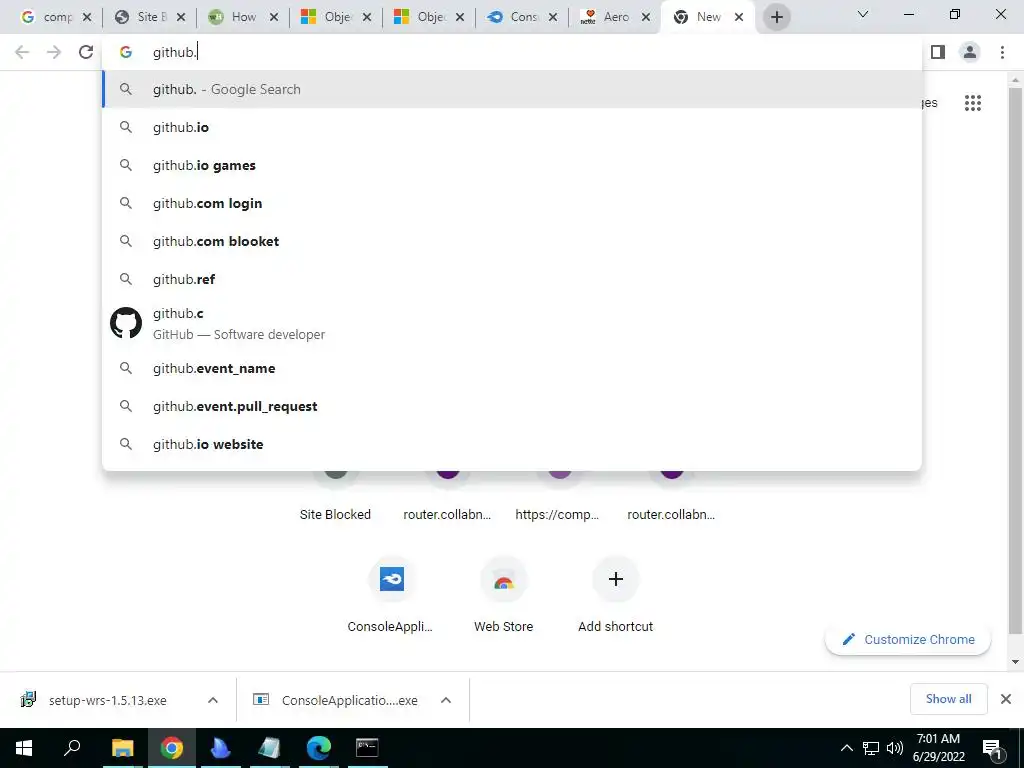1024x768 pixels.
Task: Choose 'github.event.pull_request' suggestion
Action: [512, 406]
